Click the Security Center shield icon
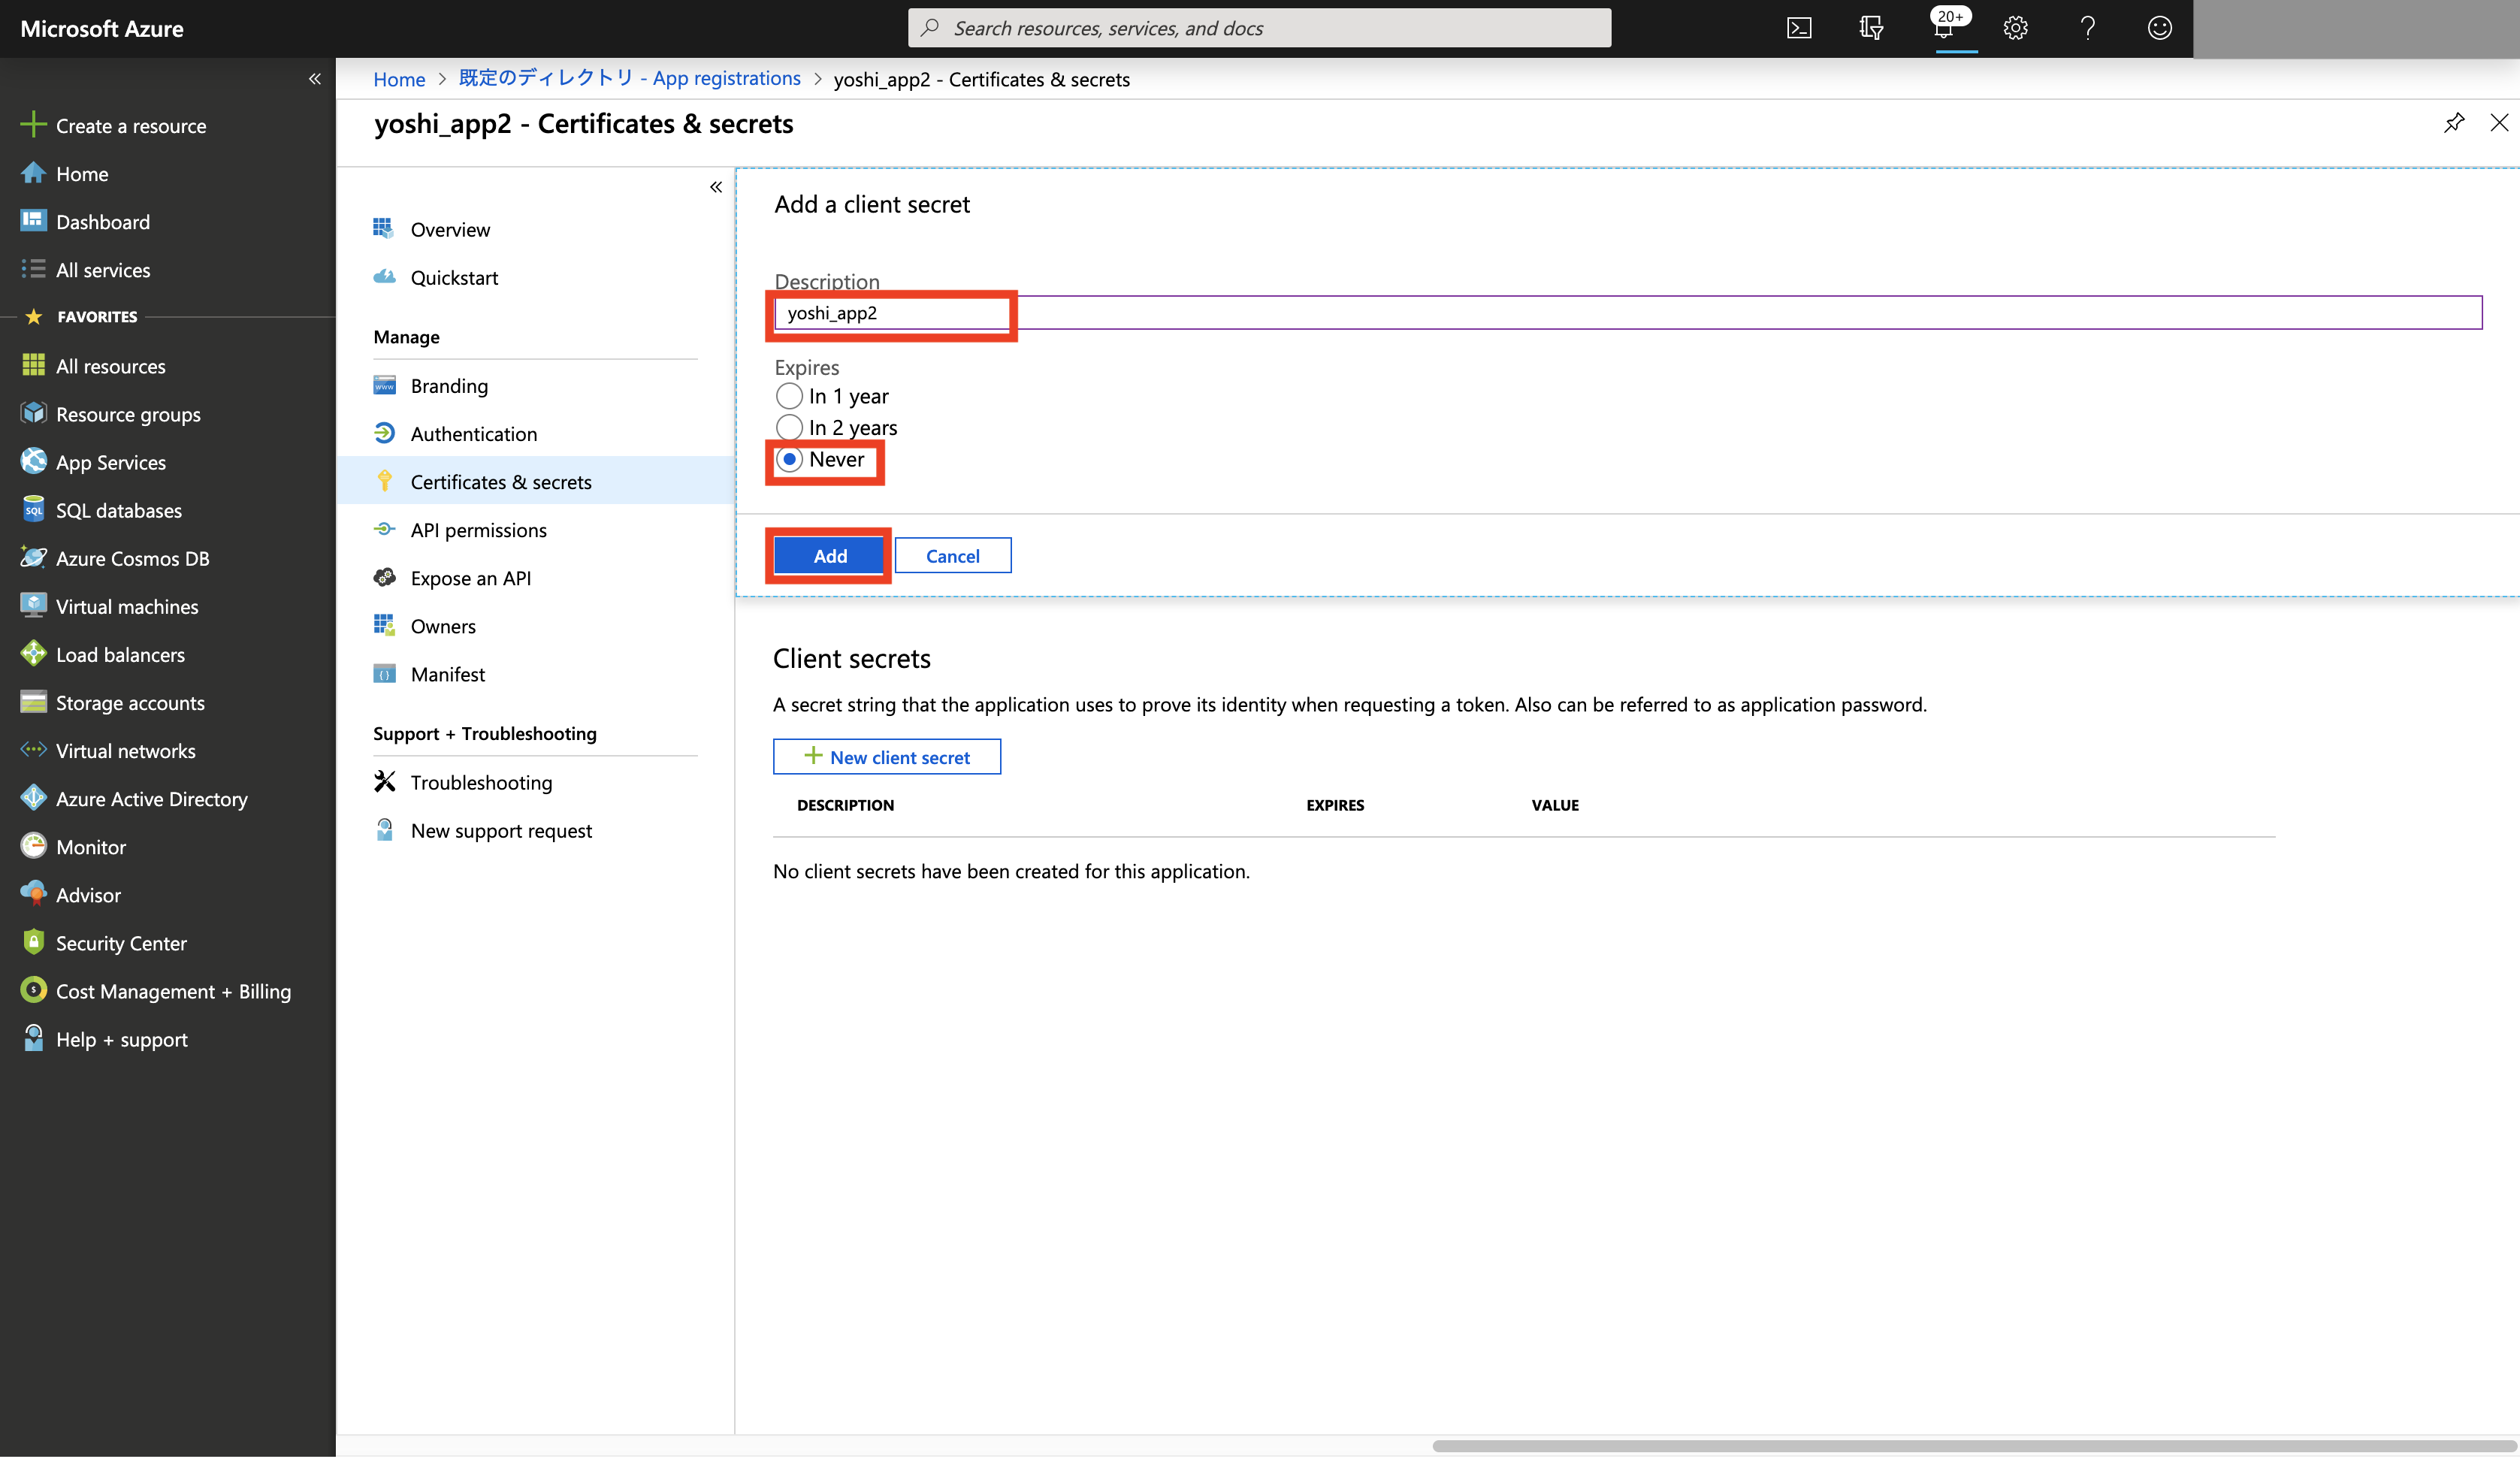The height and width of the screenshot is (1459, 2520). coord(33,942)
